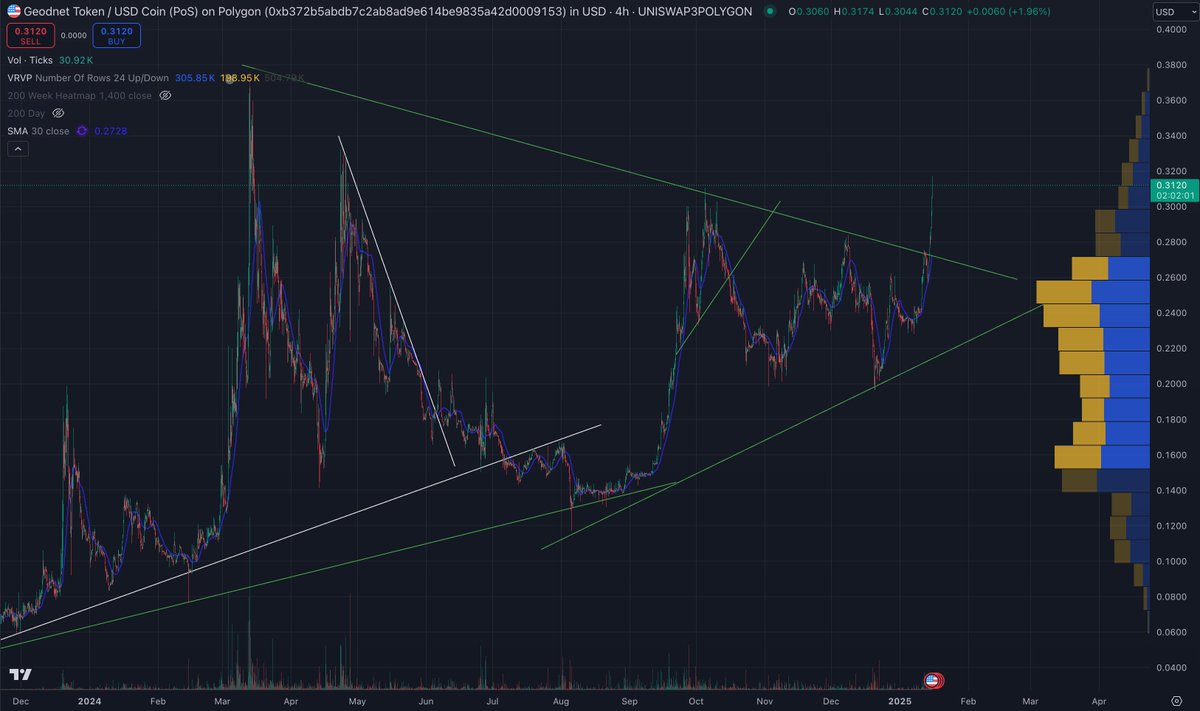Click the 0.2728 SMA value
This screenshot has width=1200, height=711.
[x=110, y=131]
